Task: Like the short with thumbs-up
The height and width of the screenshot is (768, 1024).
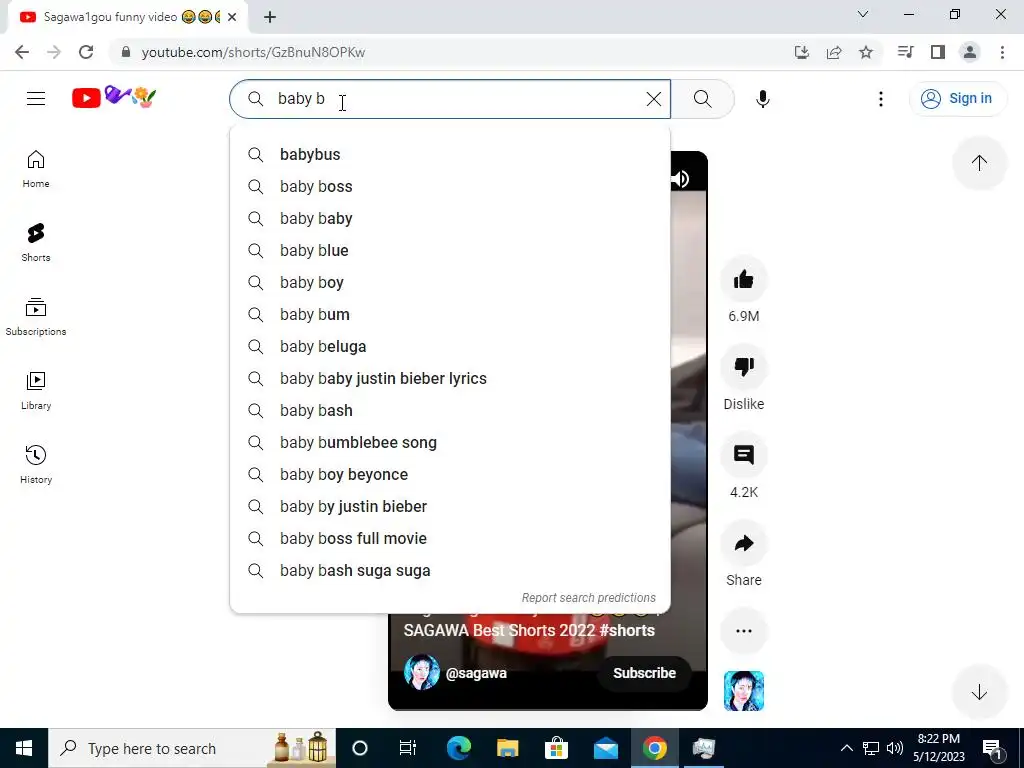Action: click(743, 280)
